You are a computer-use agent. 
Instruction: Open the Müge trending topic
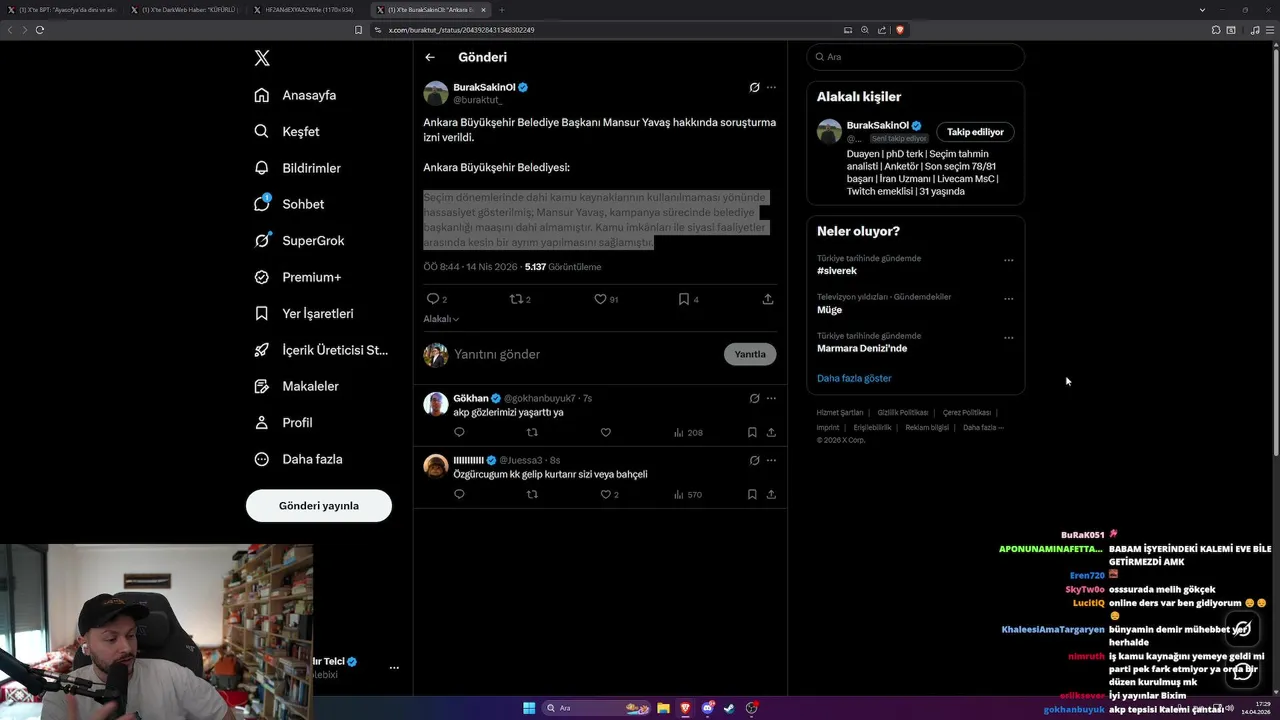coord(830,310)
